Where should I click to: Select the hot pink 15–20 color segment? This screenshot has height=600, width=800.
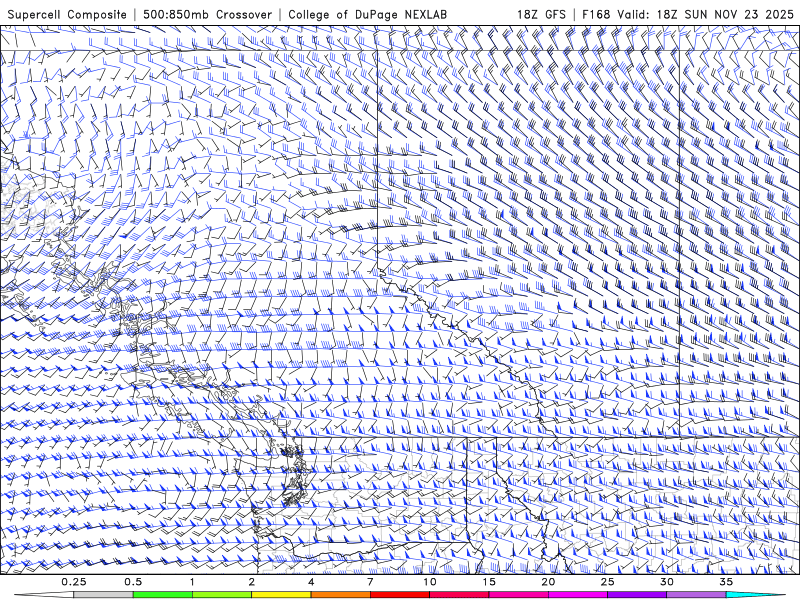518,595
